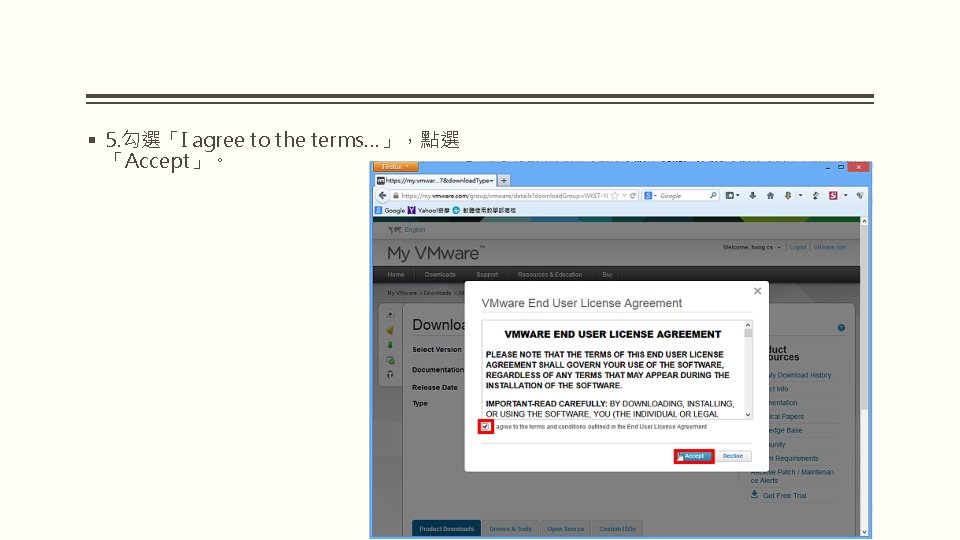Select the Open Source tab
This screenshot has height=540, width=960.
point(566,528)
